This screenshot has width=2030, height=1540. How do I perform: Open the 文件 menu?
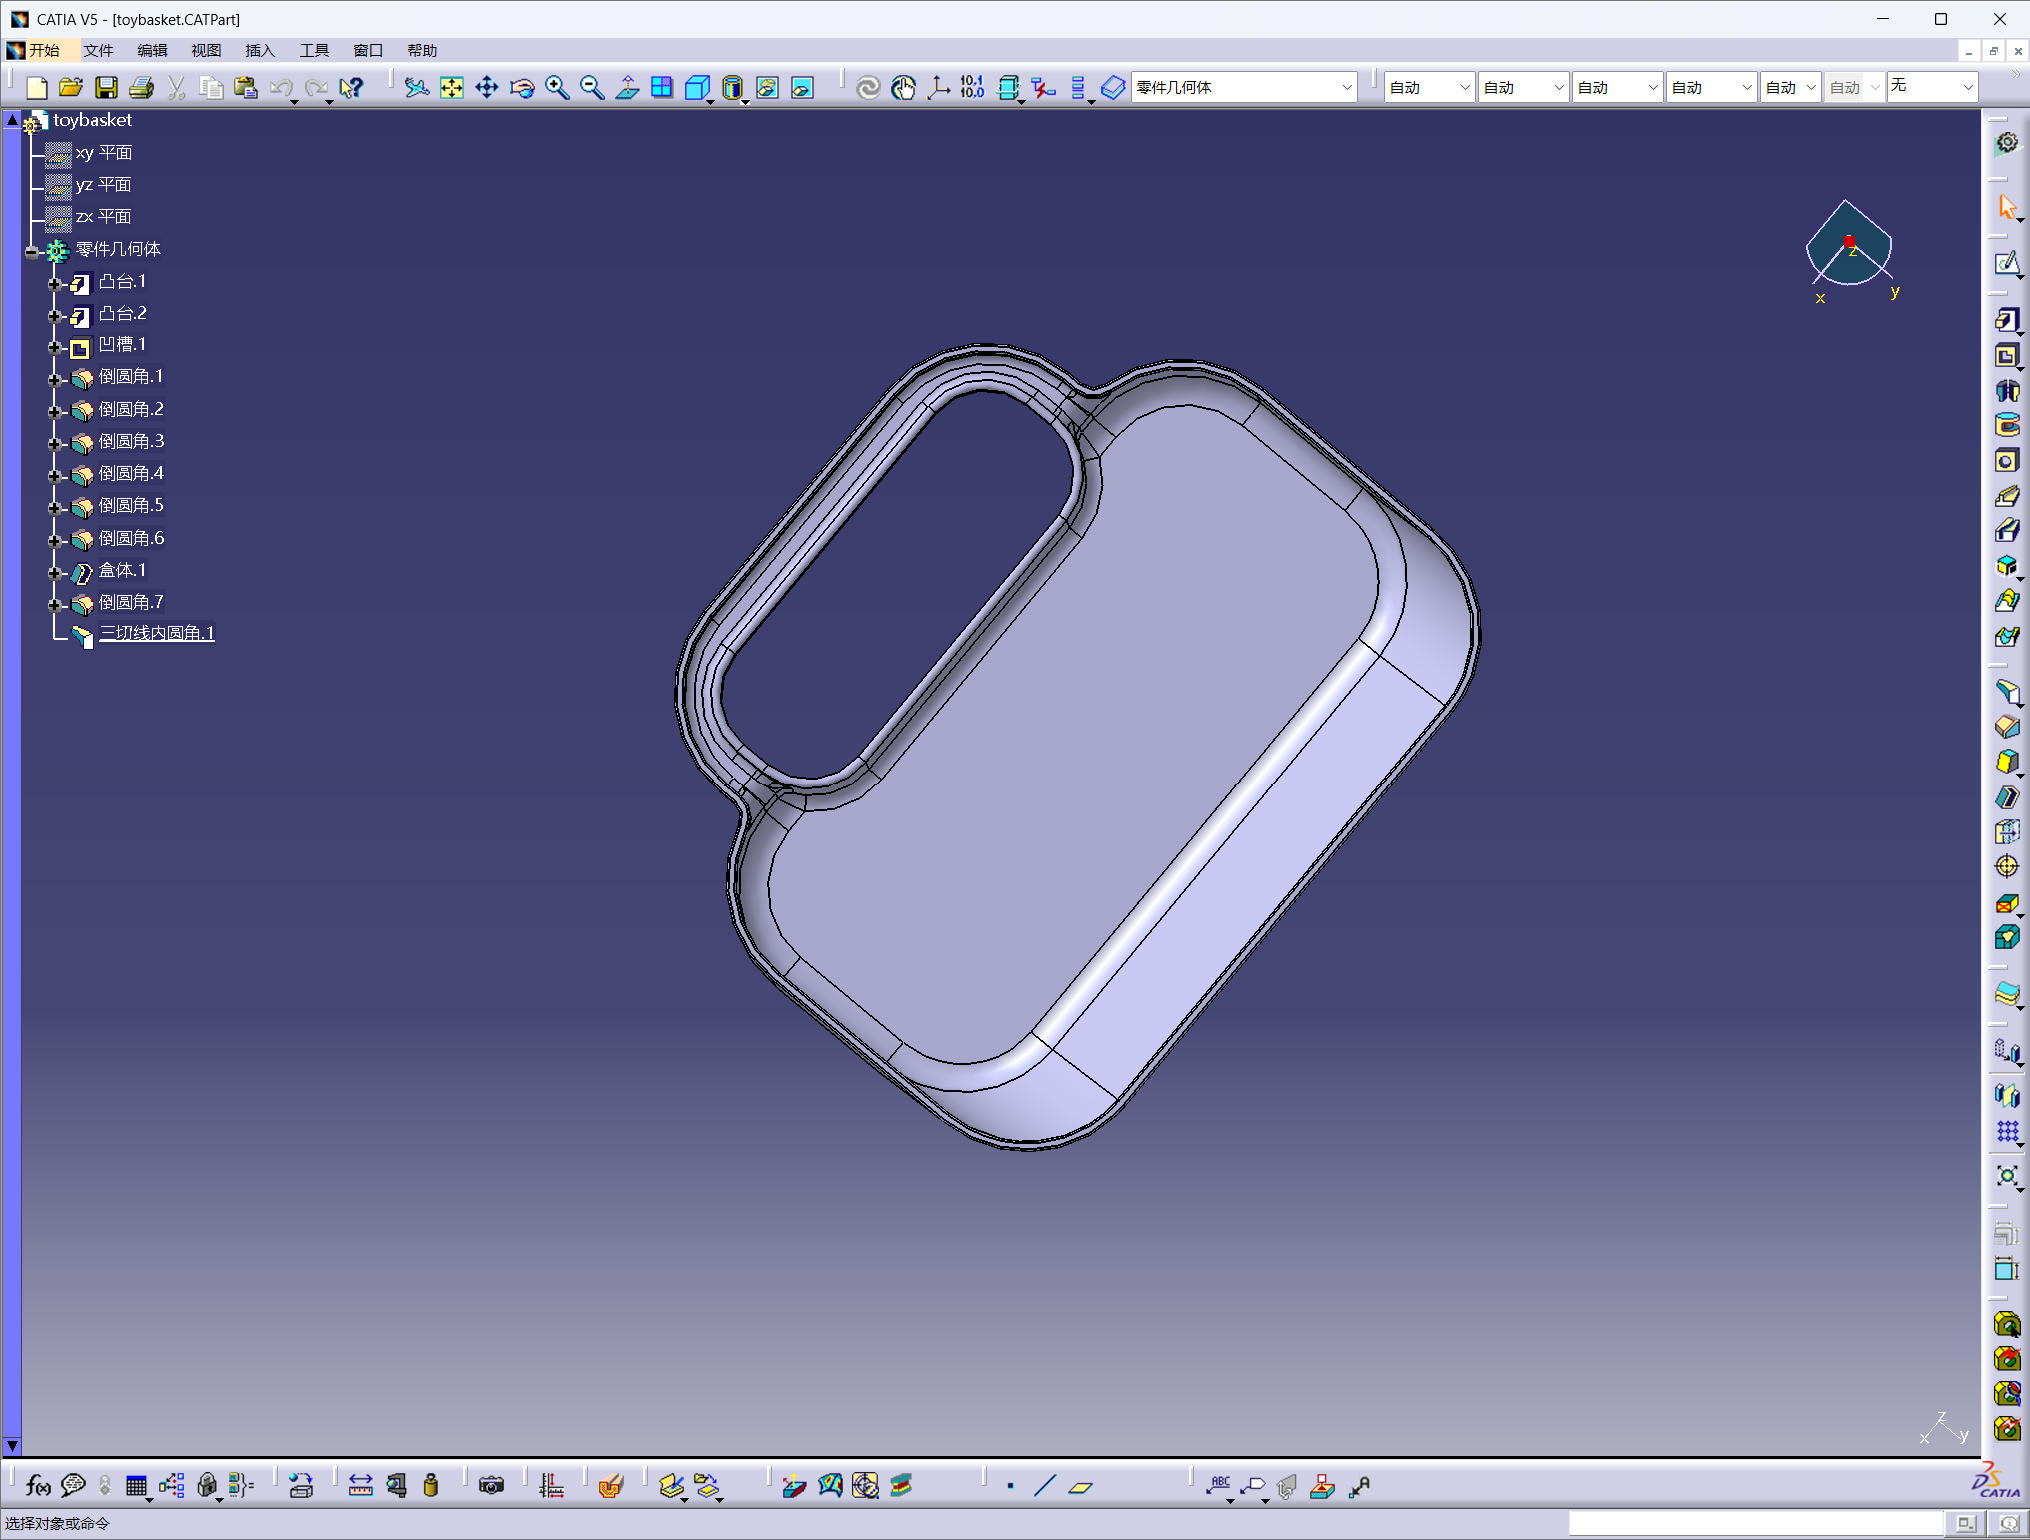pyautogui.click(x=98, y=51)
